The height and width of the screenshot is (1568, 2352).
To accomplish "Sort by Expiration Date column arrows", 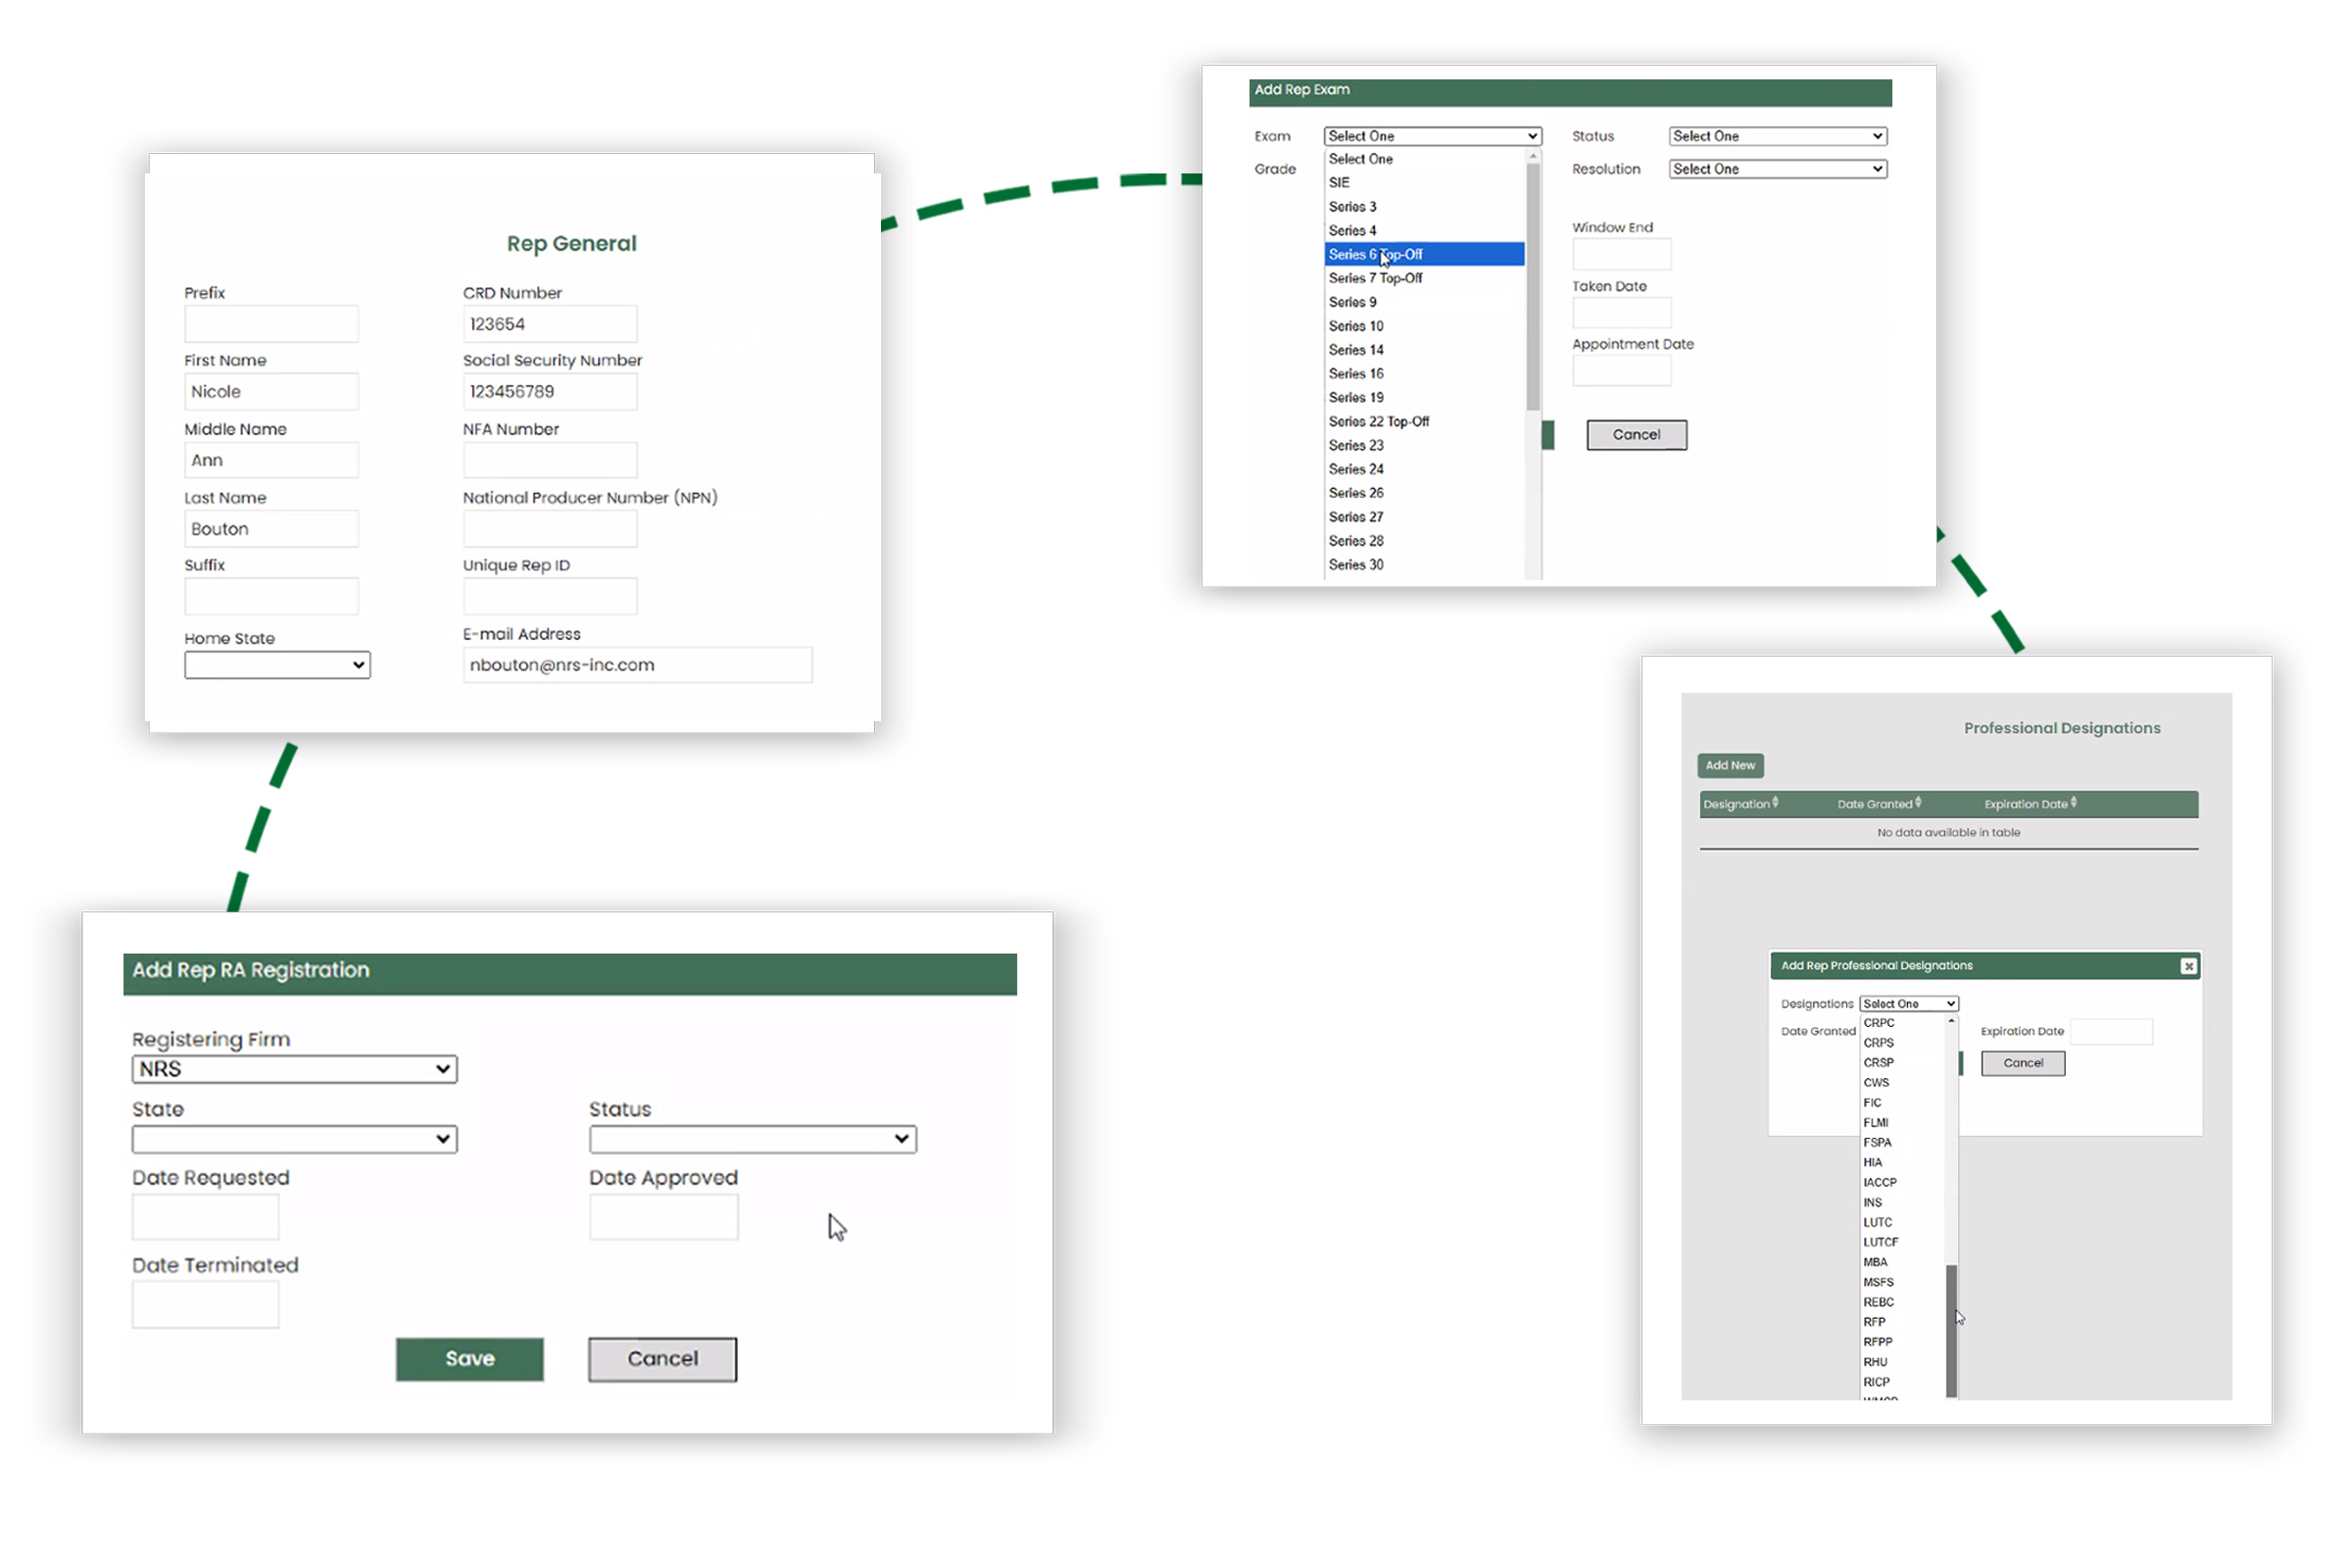I will coord(2074,803).
